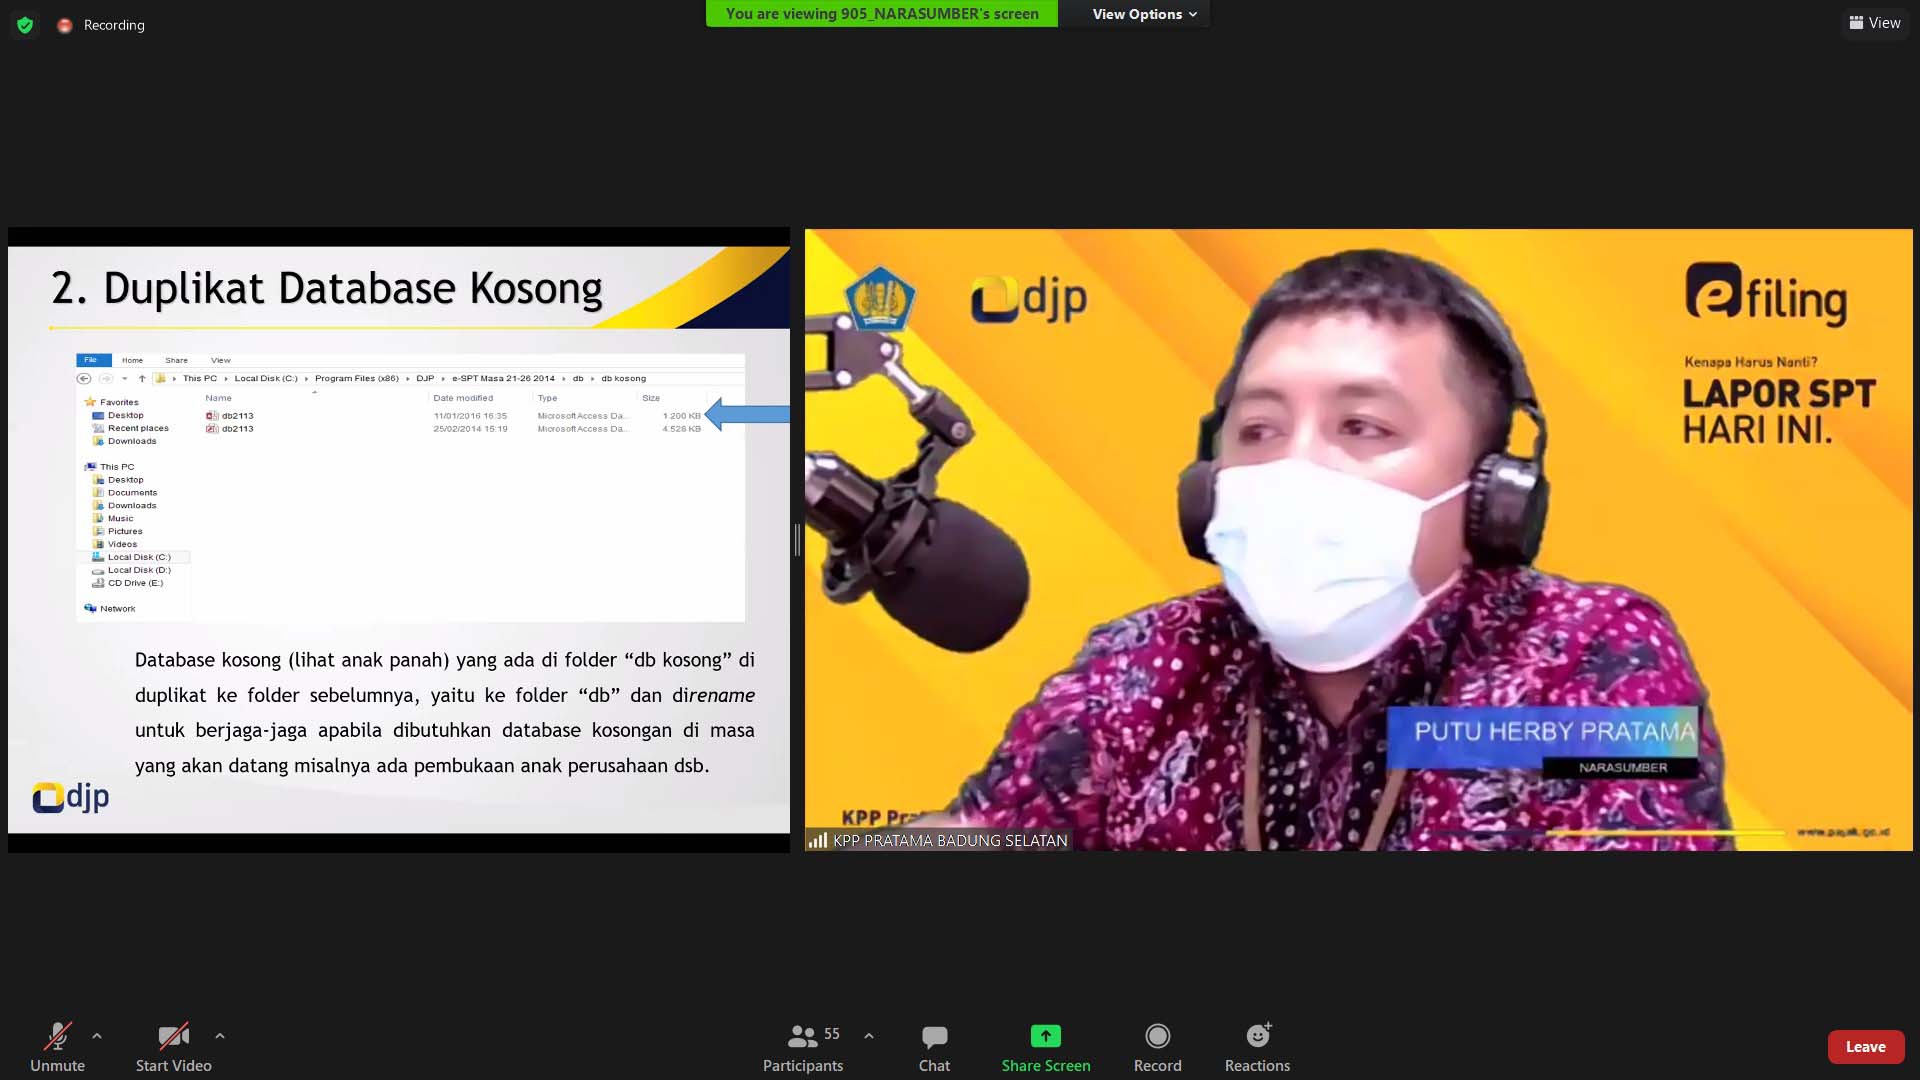Click the red Leave button

(x=1865, y=1047)
